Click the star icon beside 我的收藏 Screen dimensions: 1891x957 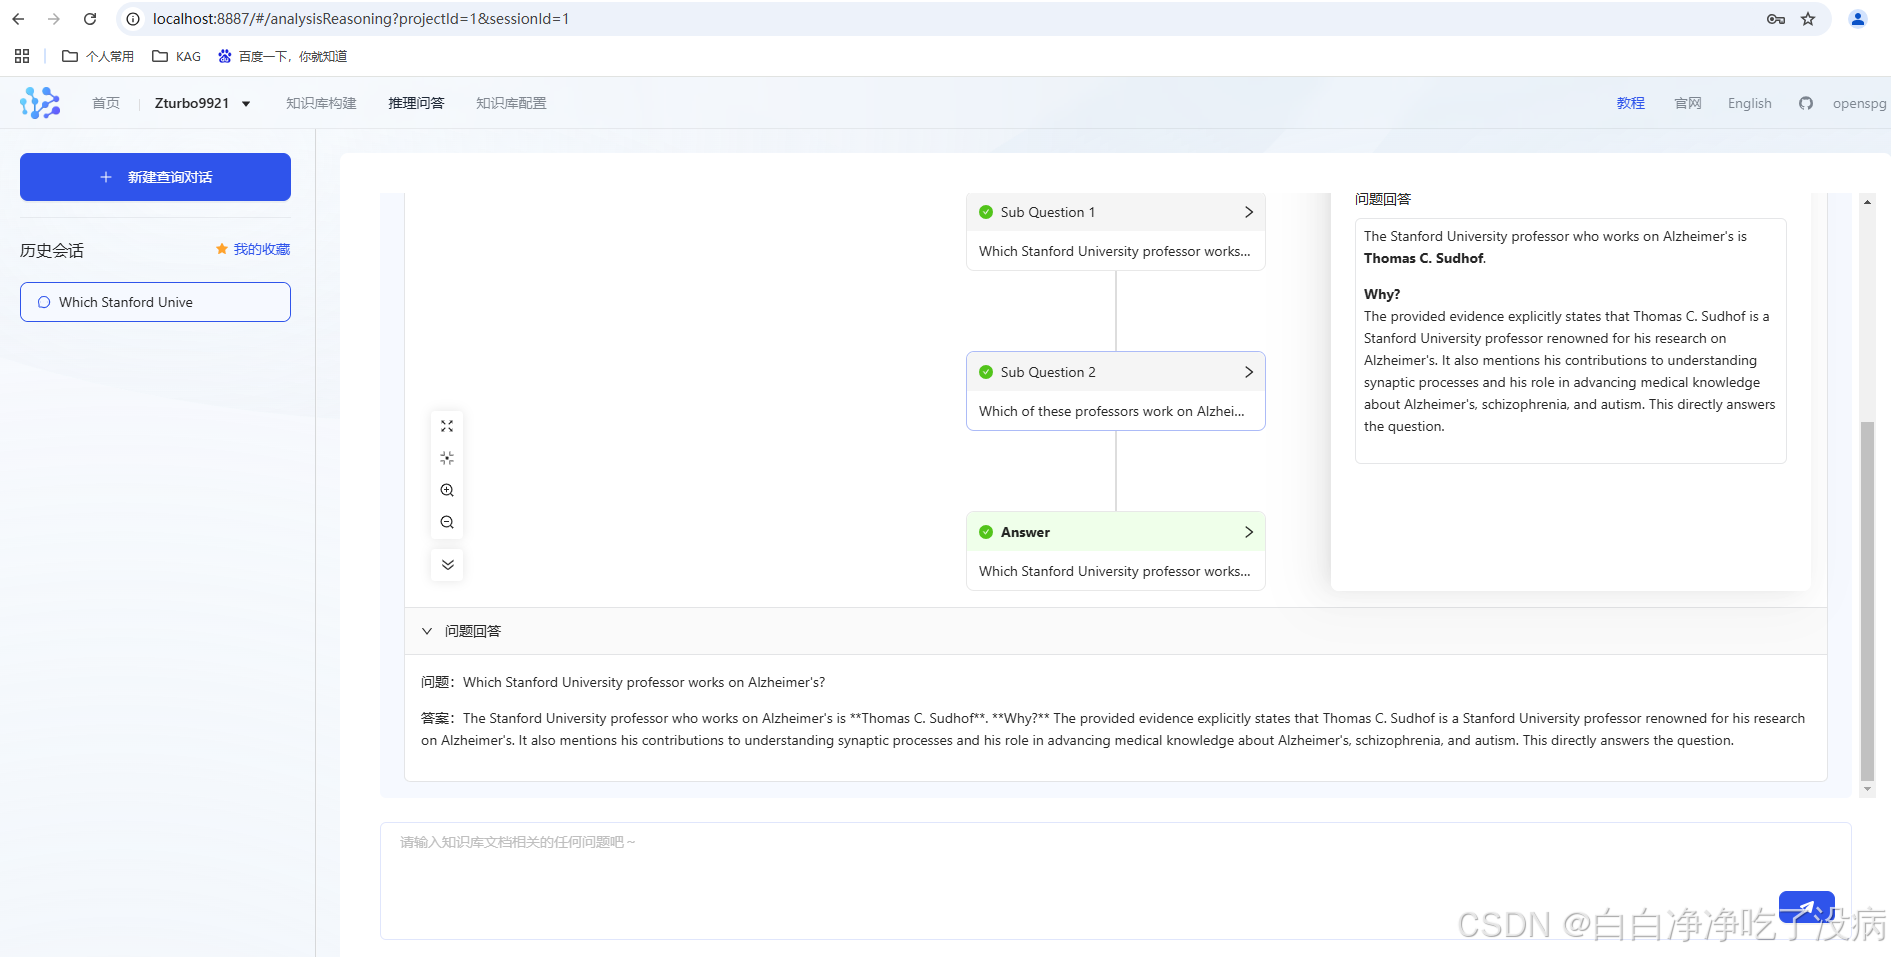tap(222, 249)
